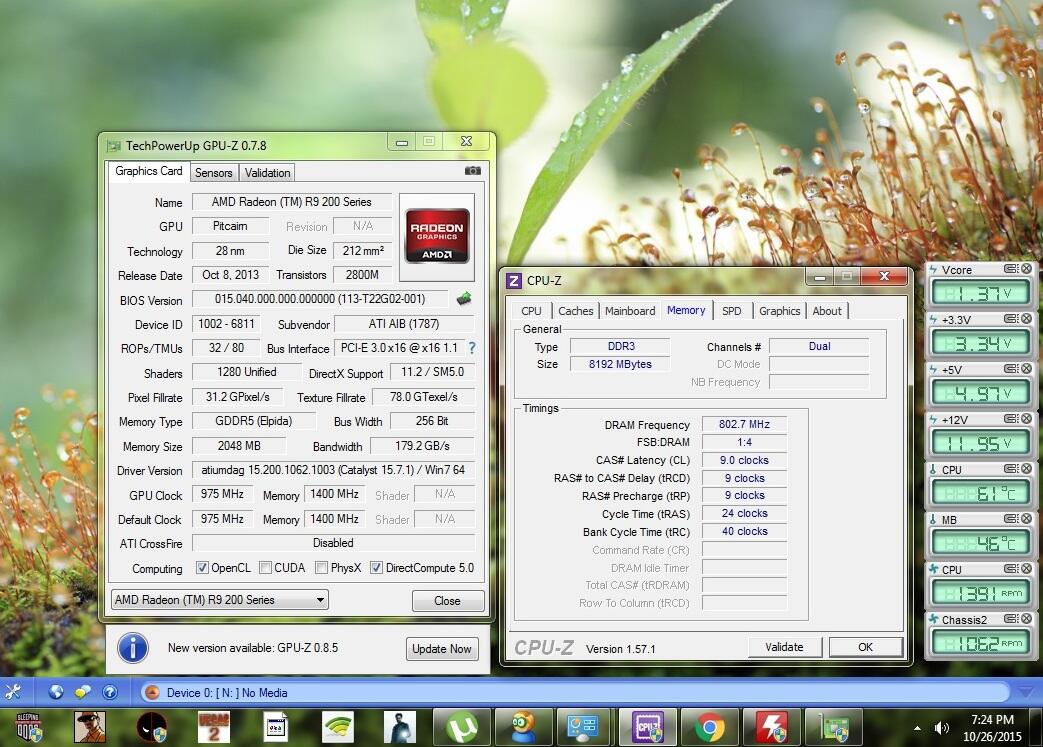Toggle the PhysX checkbox
Image resolution: width=1043 pixels, height=747 pixels.
tap(322, 567)
